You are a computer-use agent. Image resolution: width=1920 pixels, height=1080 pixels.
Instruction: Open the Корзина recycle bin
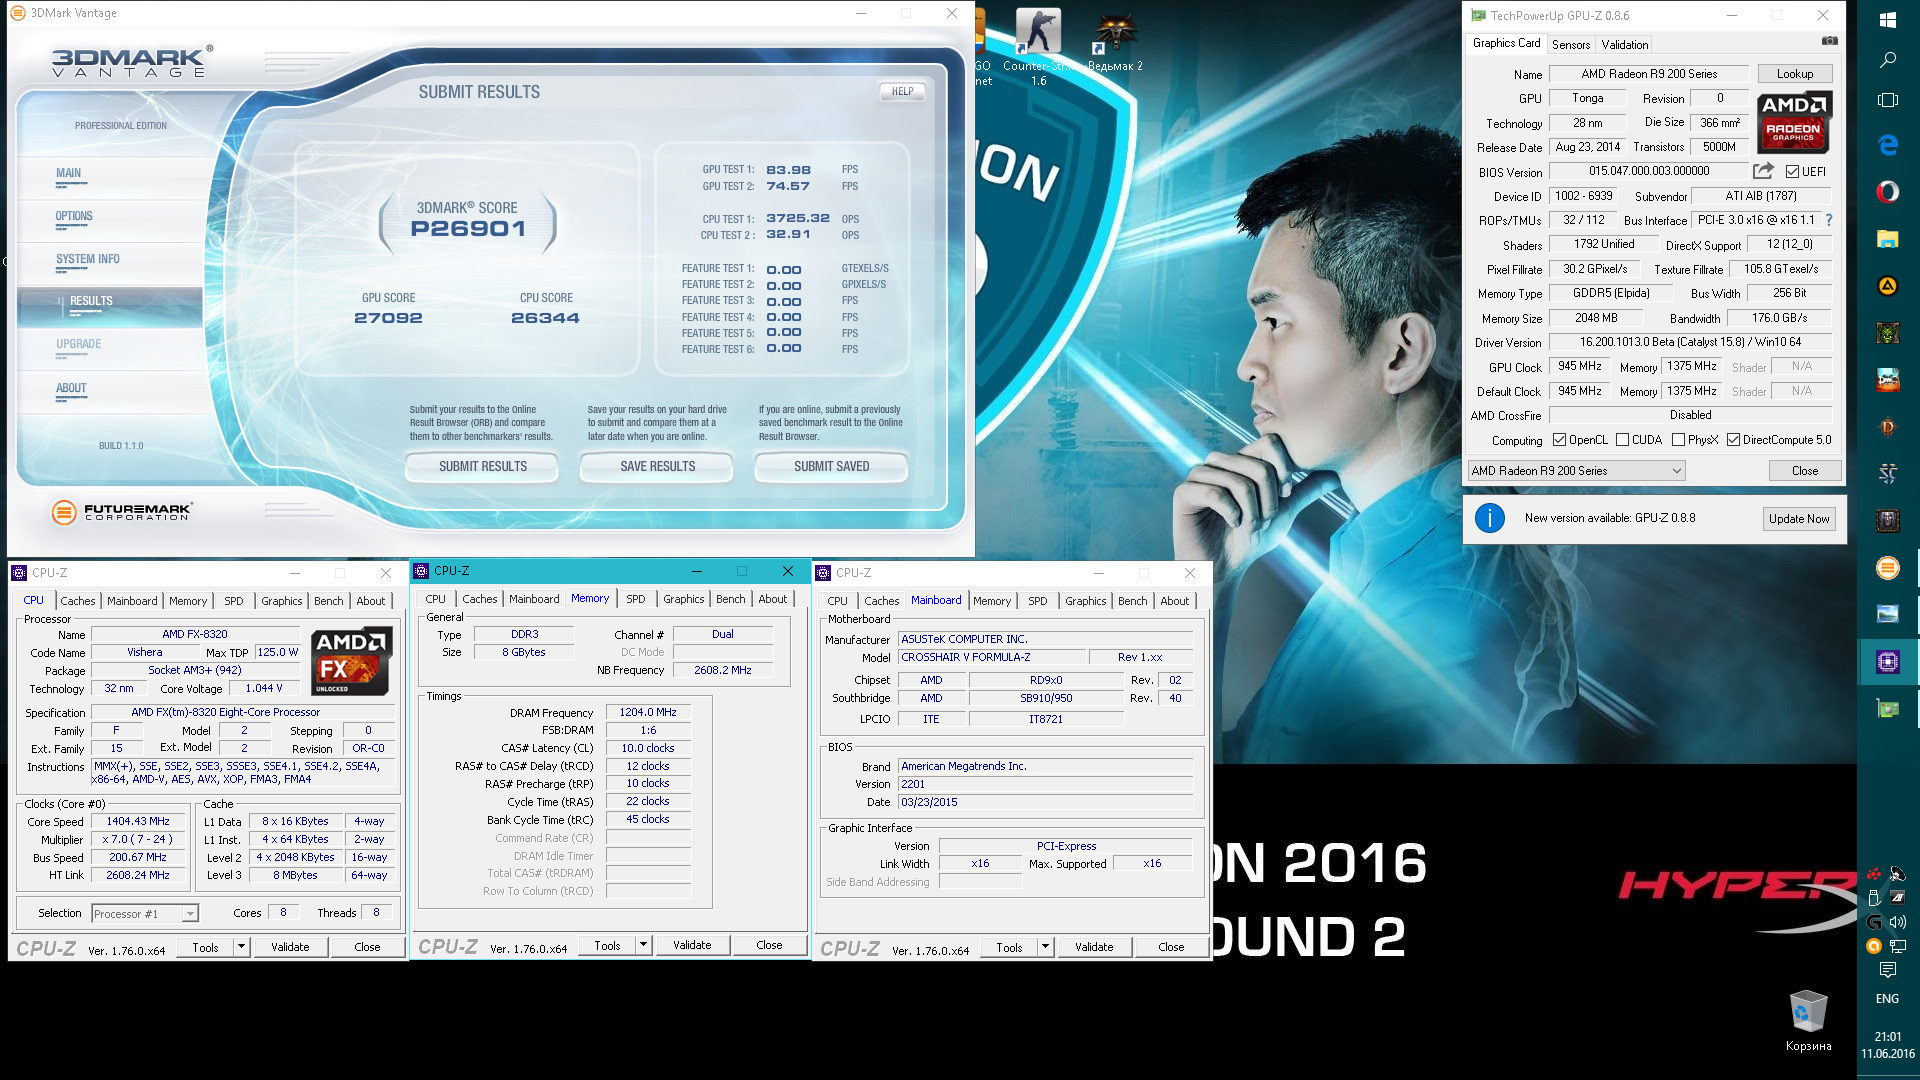(x=1808, y=1021)
